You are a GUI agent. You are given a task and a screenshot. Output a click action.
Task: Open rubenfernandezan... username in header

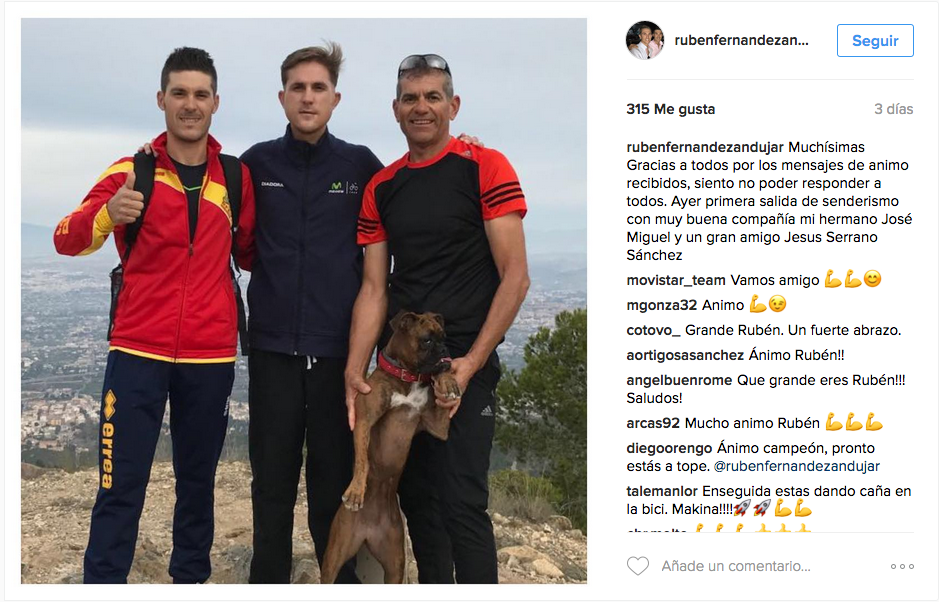pos(741,40)
